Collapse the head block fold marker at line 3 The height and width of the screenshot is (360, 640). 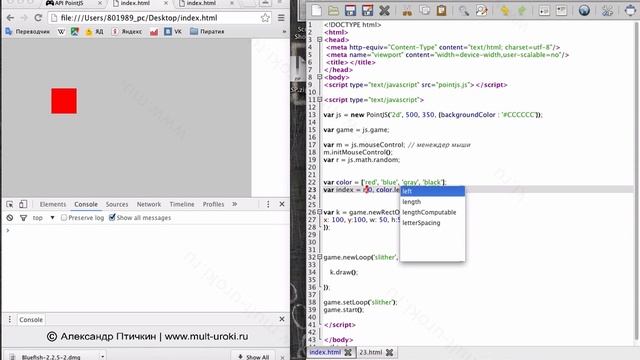click(320, 40)
